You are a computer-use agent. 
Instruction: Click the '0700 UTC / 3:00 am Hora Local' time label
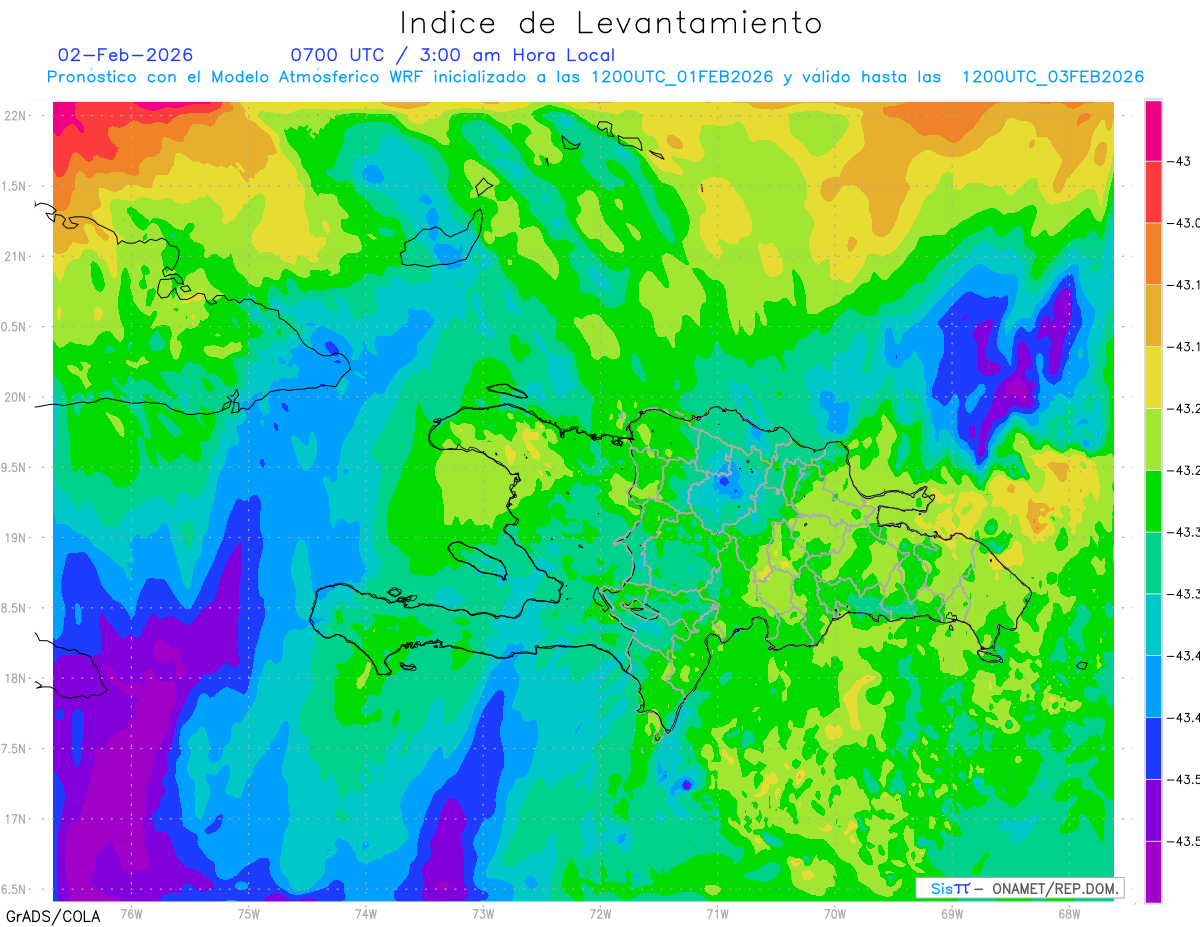click(453, 56)
